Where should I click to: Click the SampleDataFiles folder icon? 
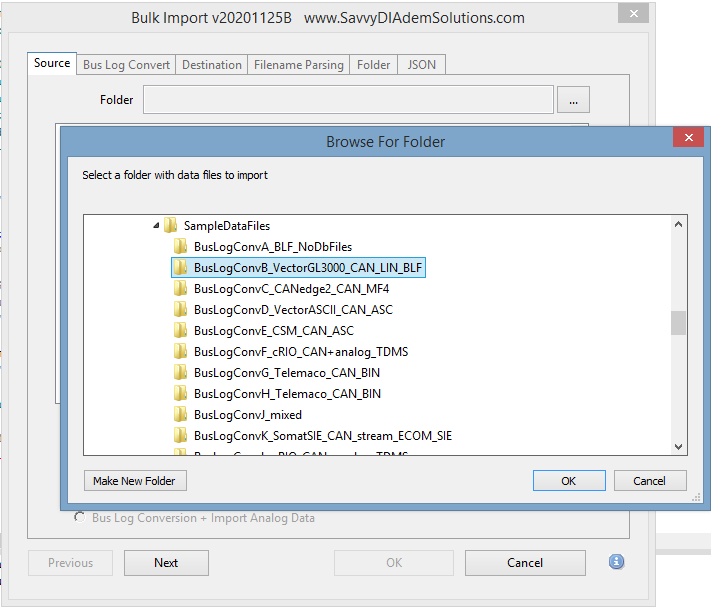pos(170,225)
